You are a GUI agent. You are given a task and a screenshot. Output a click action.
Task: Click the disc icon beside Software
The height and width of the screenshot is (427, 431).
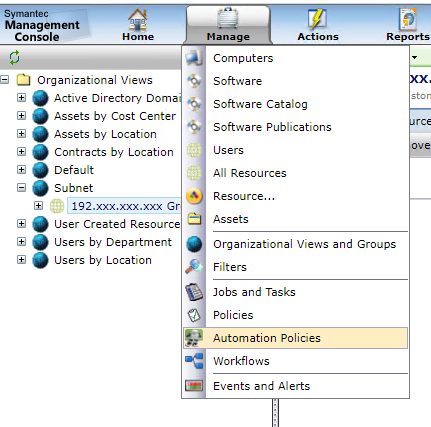click(x=194, y=81)
